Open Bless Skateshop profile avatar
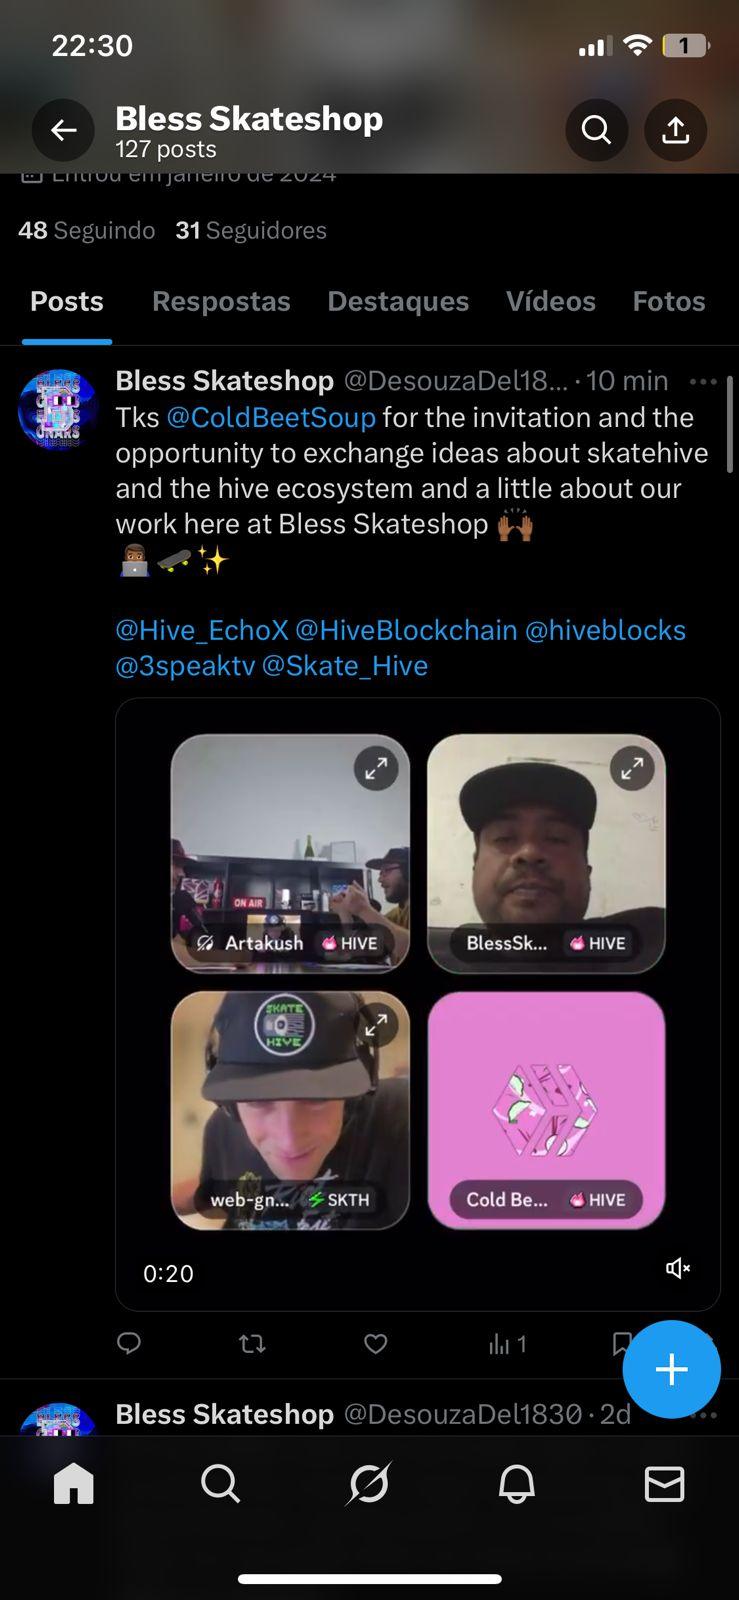The width and height of the screenshot is (739, 1600). 58,409
